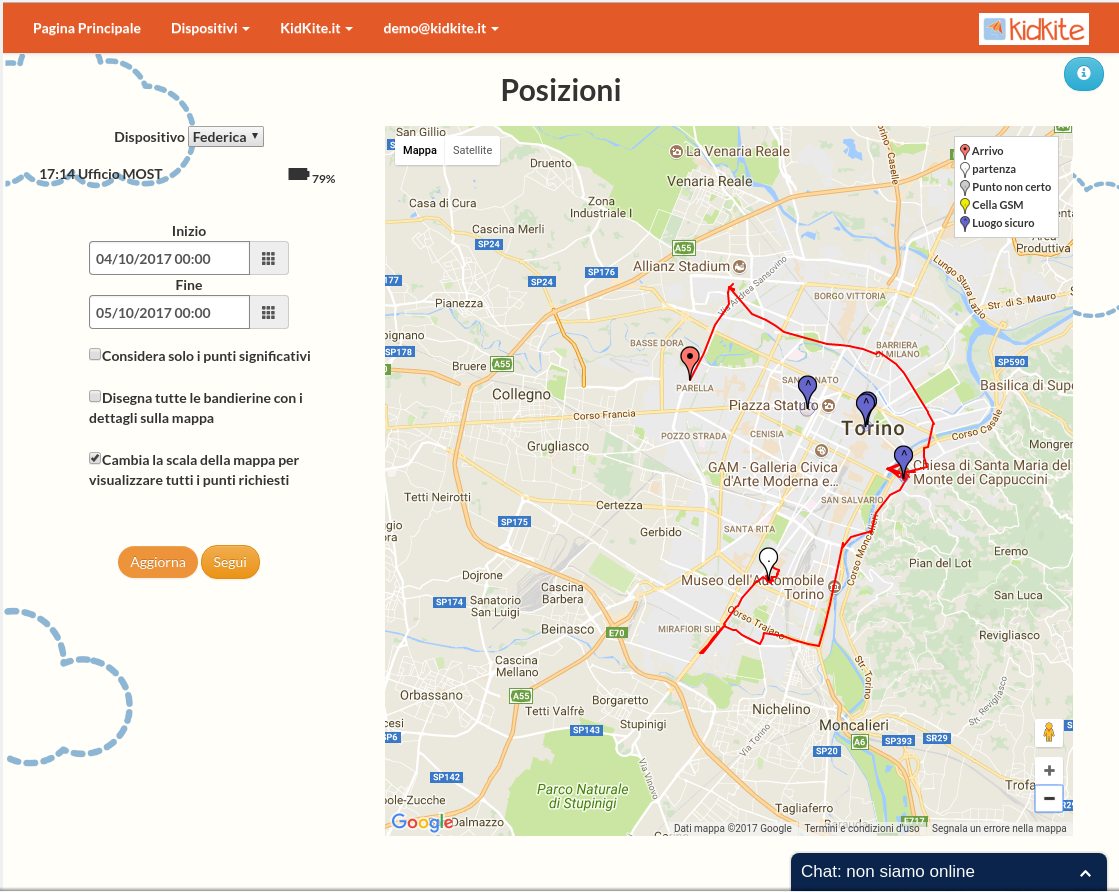Image resolution: width=1119 pixels, height=892 pixels.
Task: Click the 'Moncalieri' label on the map
Action: [854, 725]
